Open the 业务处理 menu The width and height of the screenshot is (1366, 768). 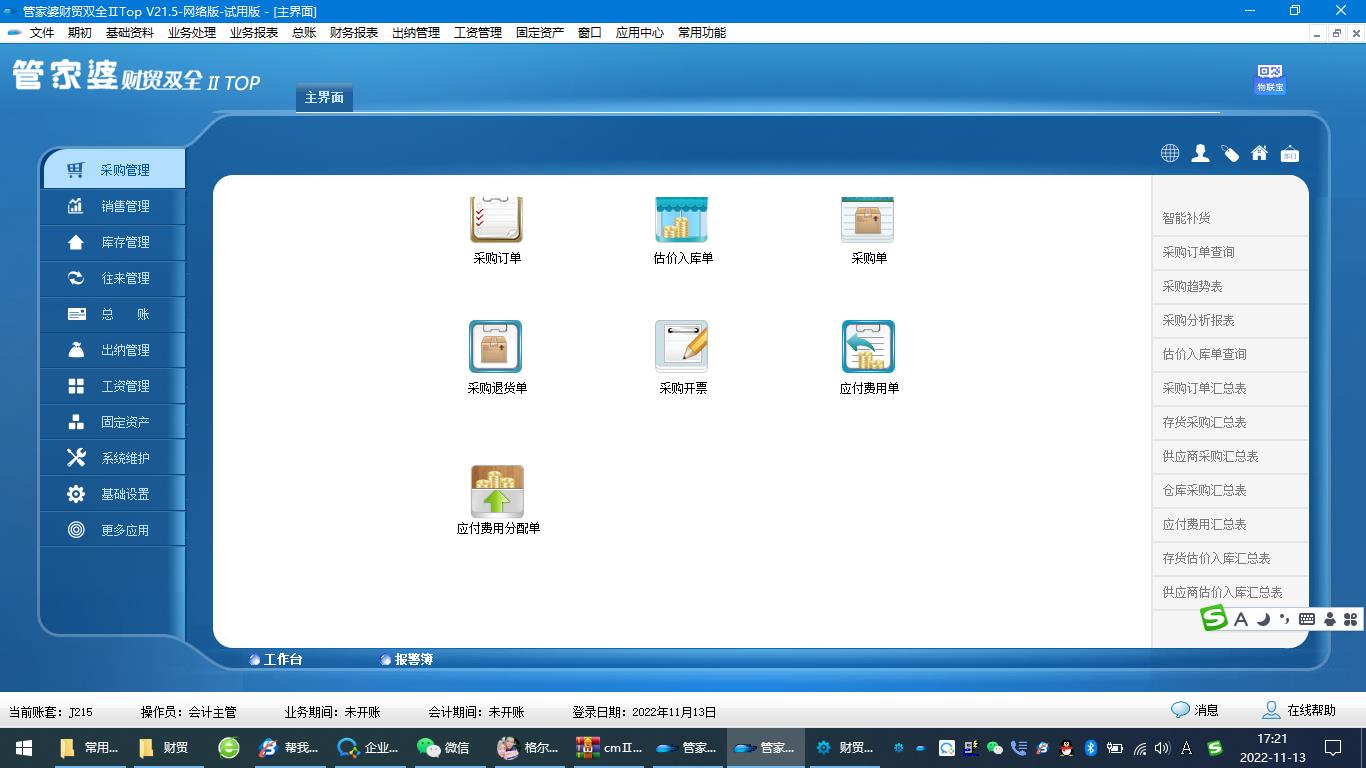coord(192,33)
